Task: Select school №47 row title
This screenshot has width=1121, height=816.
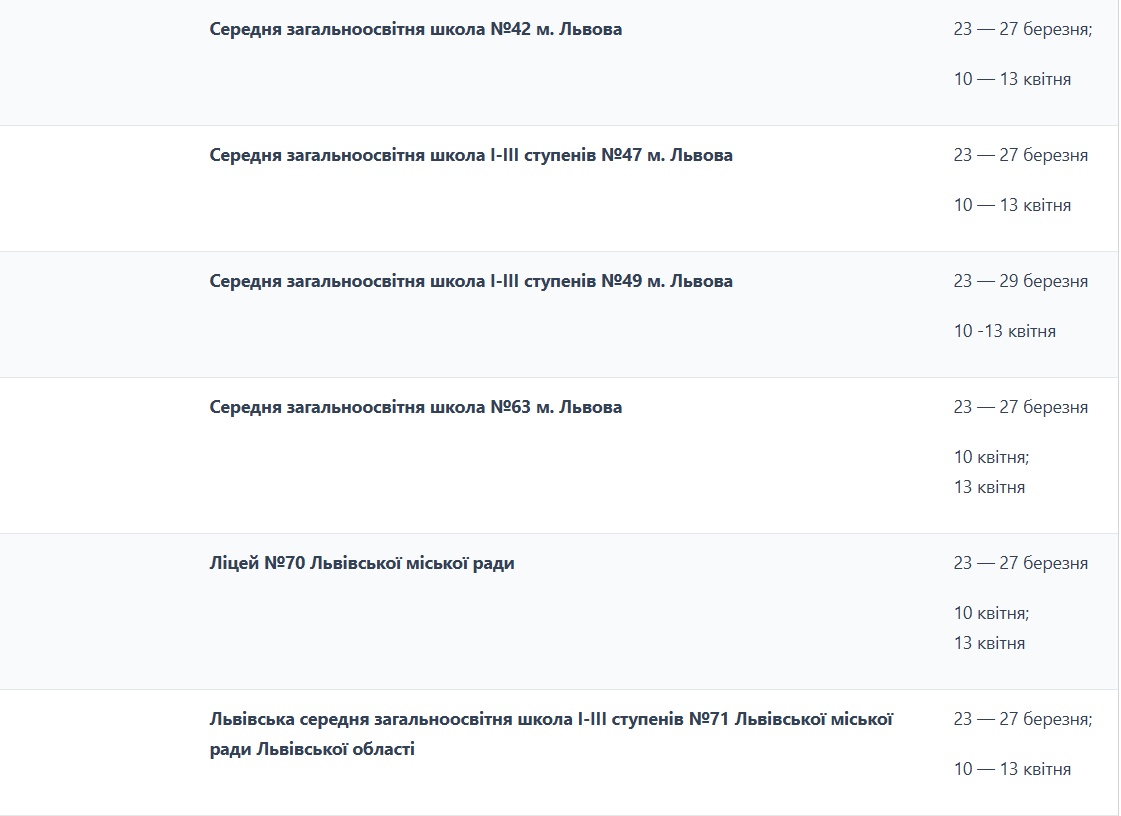Action: (471, 155)
